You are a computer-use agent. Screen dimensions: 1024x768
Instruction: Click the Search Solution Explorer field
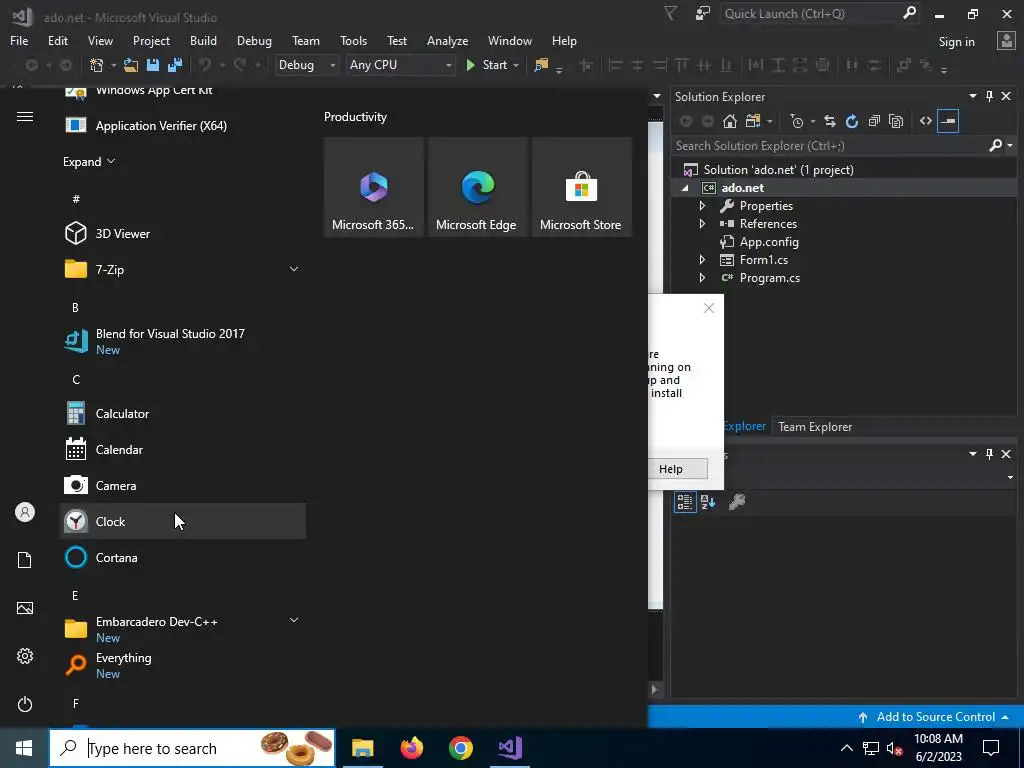[x=830, y=146]
